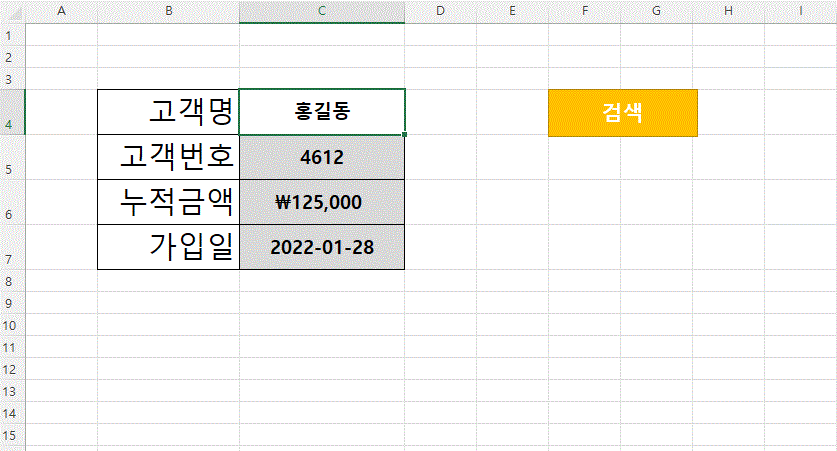Select row 10 header
The height and width of the screenshot is (451, 837).
pyautogui.click(x=12, y=325)
